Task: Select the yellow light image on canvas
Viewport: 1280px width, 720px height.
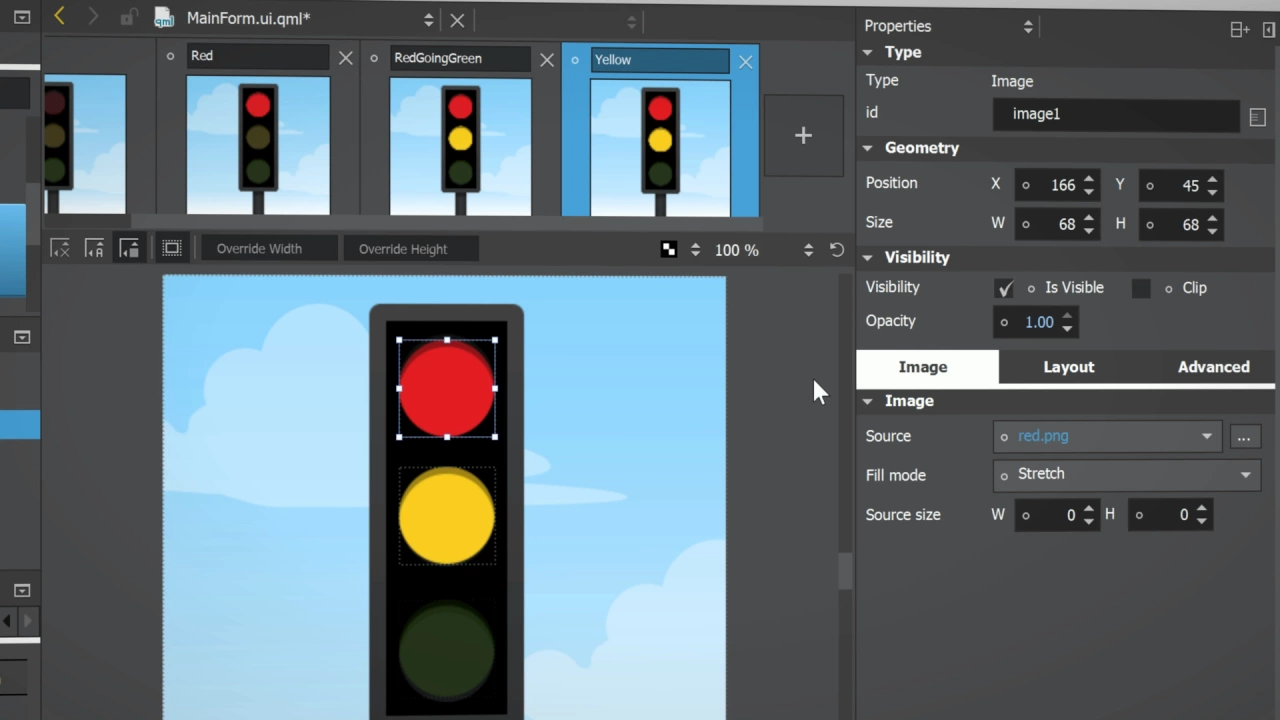Action: (447, 516)
